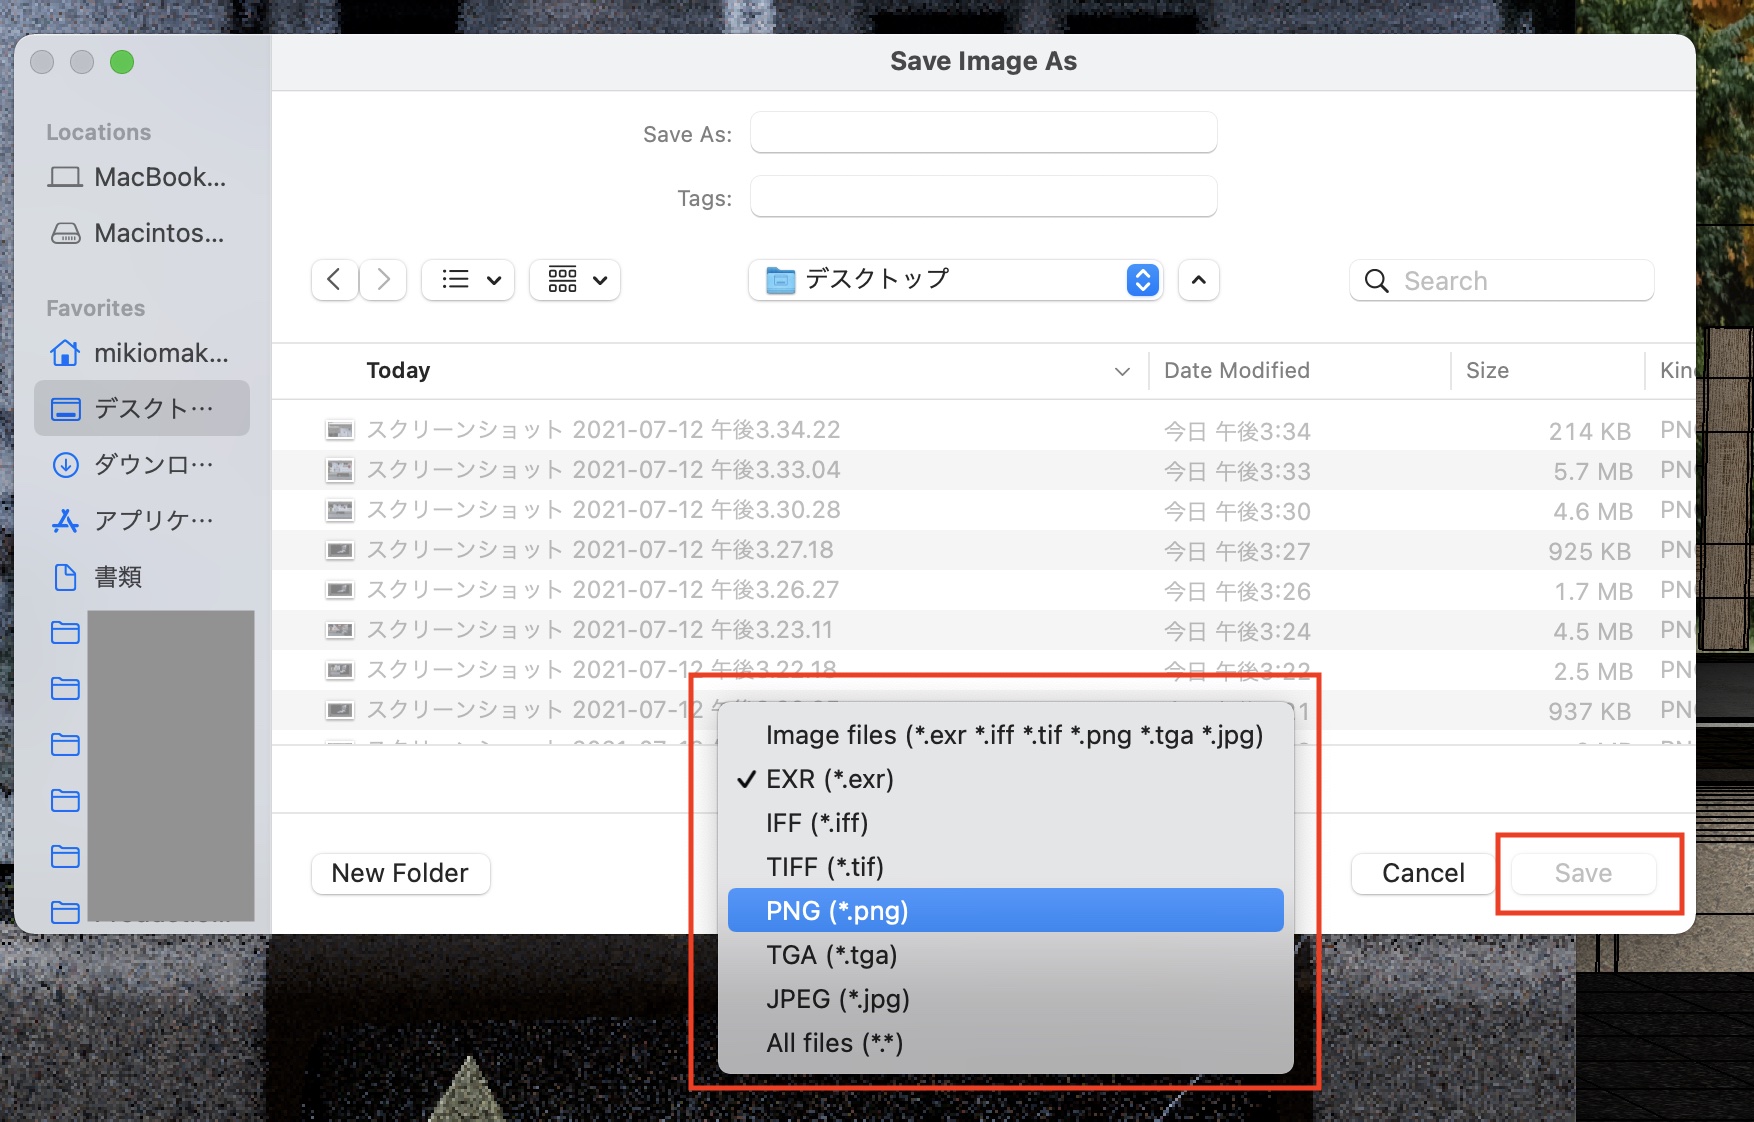
Task: Choose PNG (*.png) file format
Action: [x=1005, y=911]
